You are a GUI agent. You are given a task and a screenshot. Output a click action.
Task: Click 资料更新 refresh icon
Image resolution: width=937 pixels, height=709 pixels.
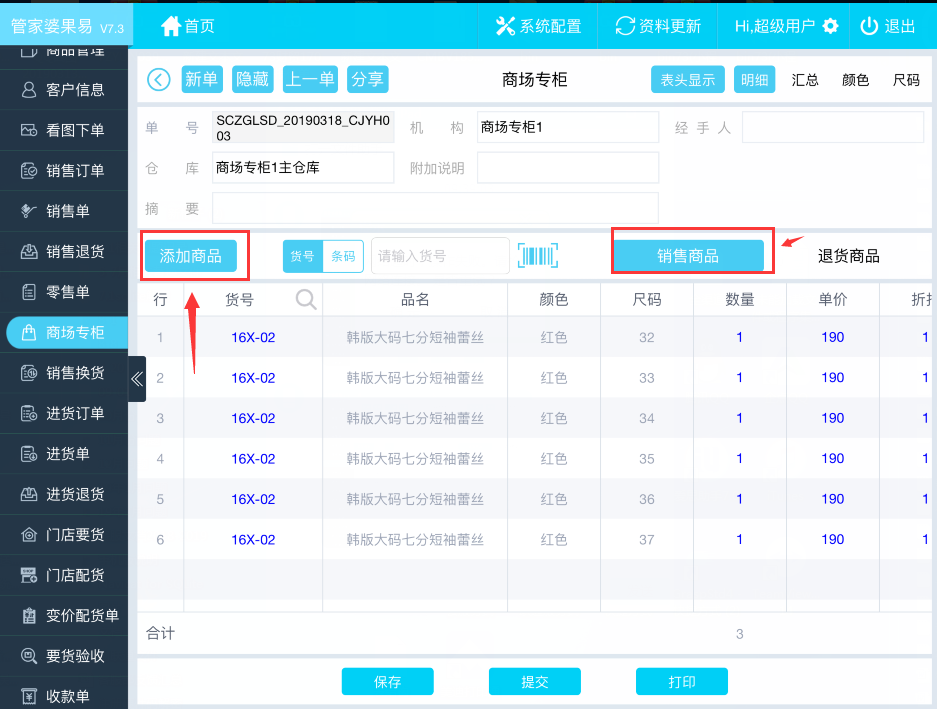point(625,26)
